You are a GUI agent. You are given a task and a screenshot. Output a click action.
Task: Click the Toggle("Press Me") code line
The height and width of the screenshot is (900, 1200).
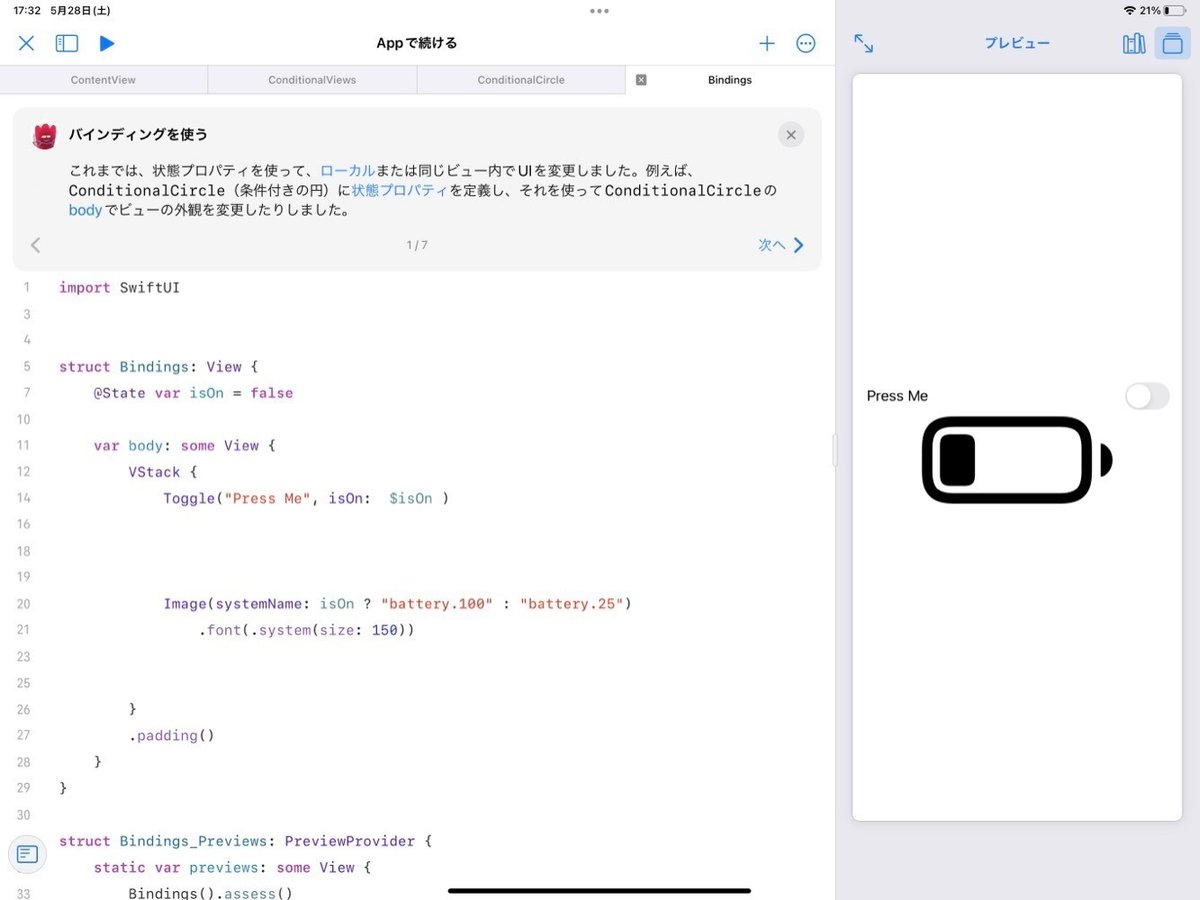pyautogui.click(x=306, y=498)
